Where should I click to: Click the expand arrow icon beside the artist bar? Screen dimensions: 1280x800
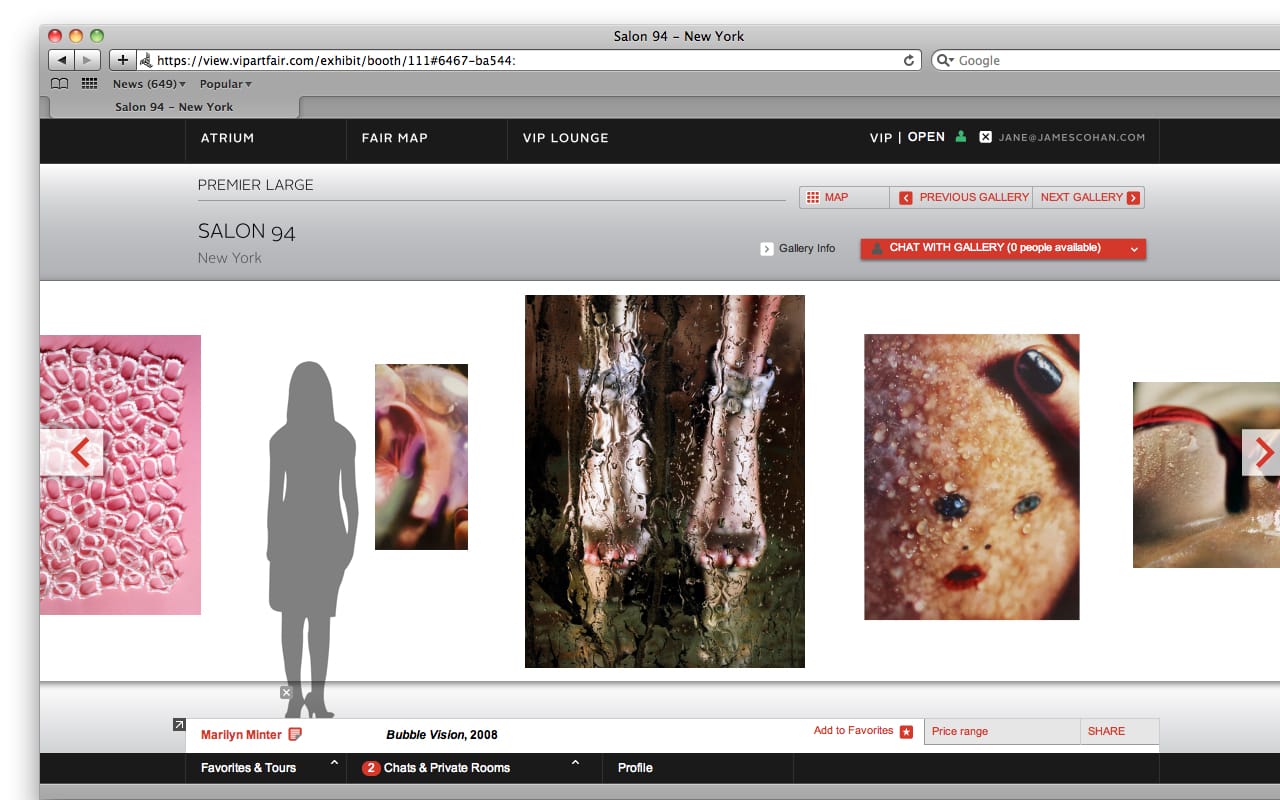pos(179,725)
